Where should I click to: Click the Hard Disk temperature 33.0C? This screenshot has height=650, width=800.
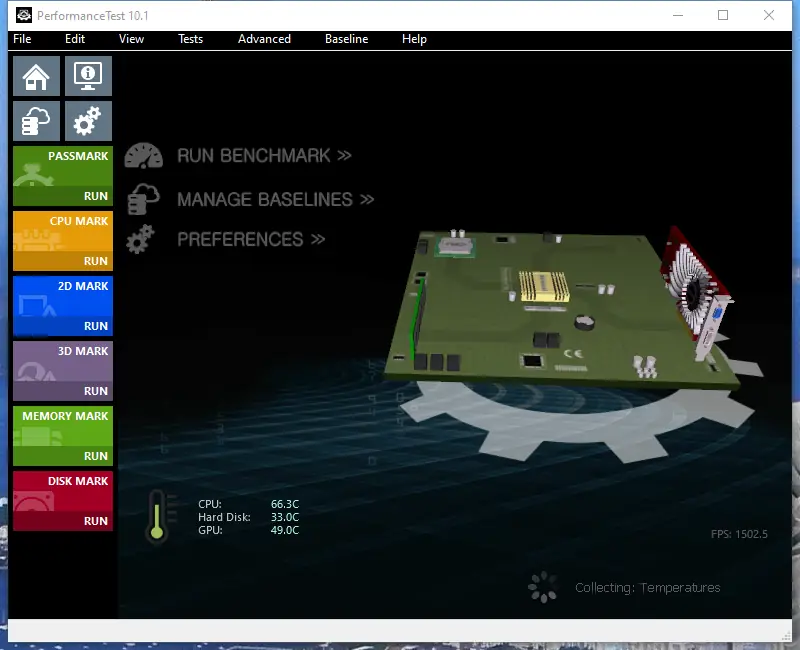pos(285,517)
